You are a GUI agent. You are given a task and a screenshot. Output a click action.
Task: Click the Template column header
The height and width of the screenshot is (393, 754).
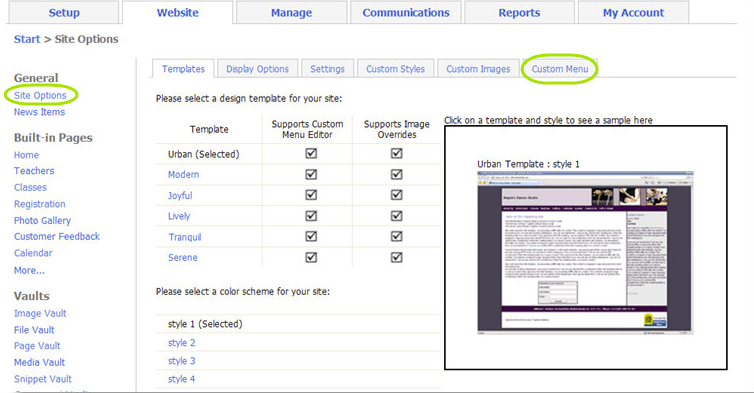click(x=209, y=129)
